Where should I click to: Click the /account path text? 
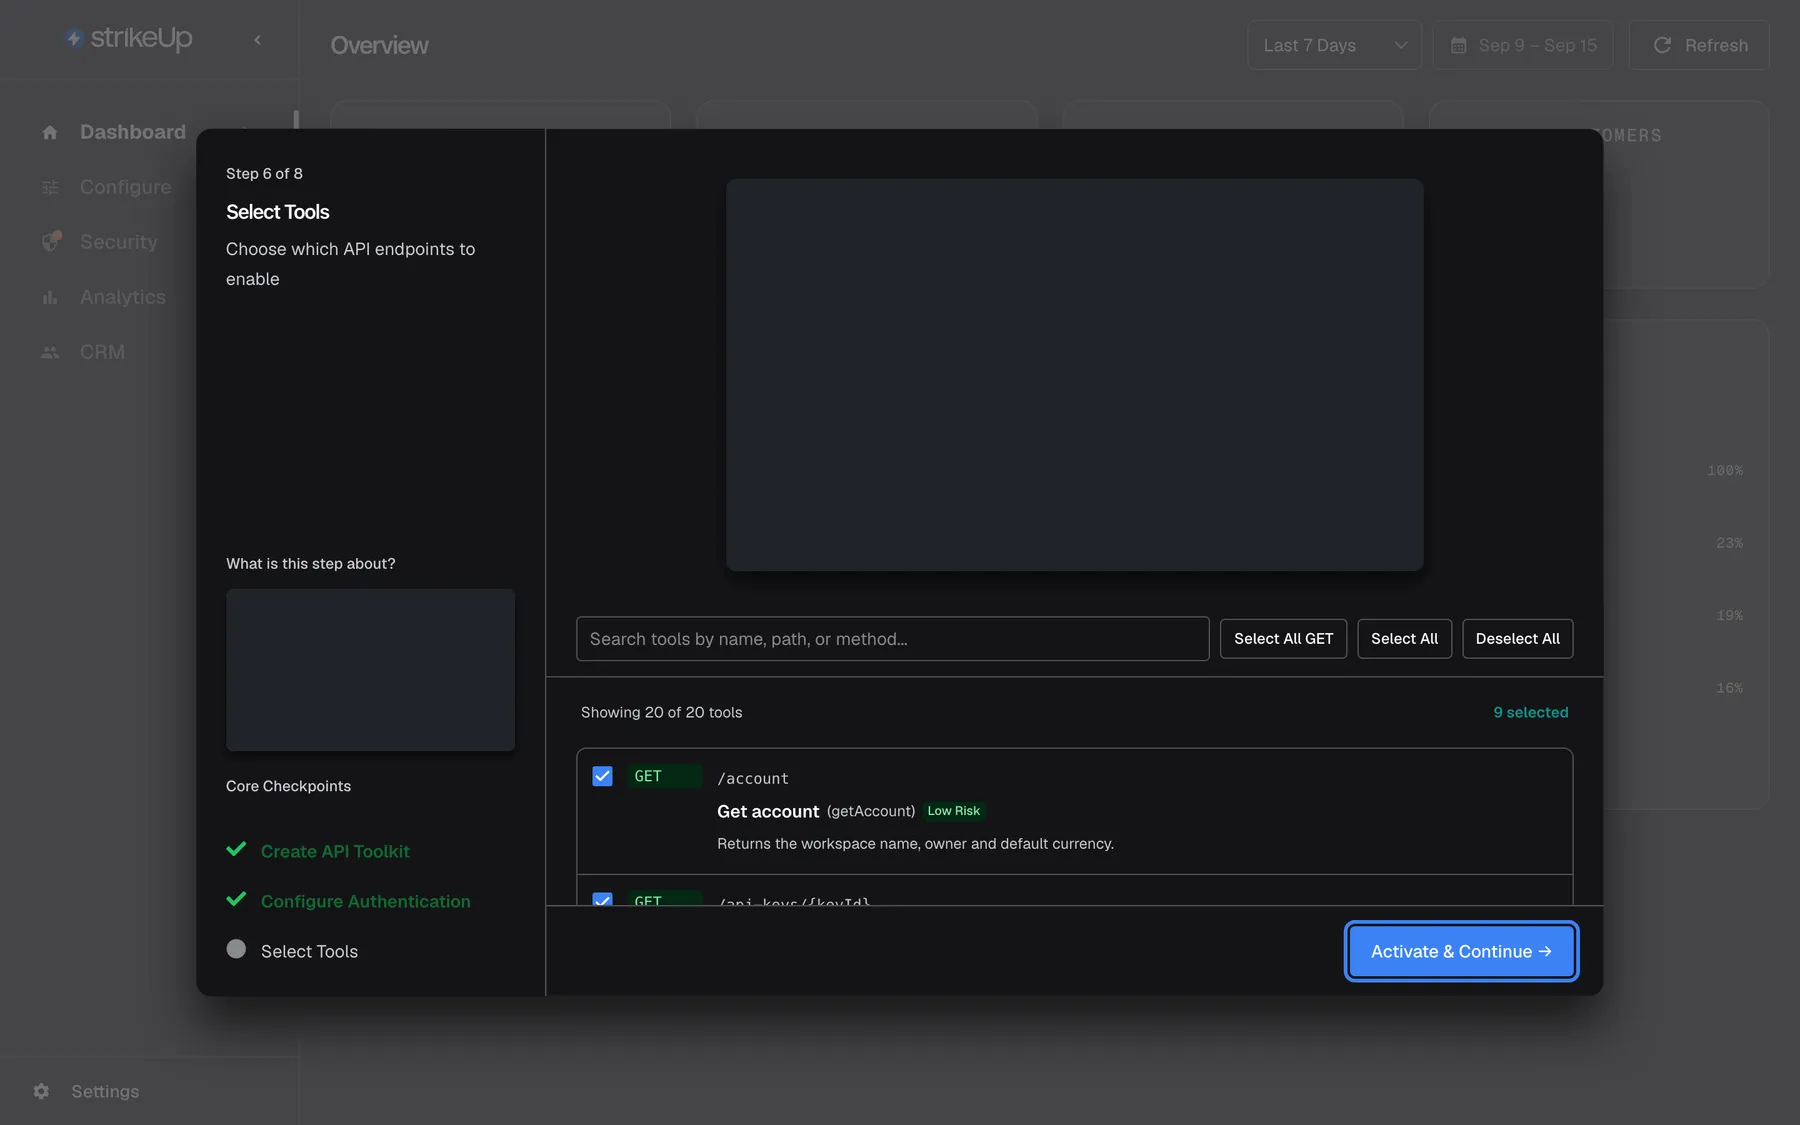click(x=753, y=778)
